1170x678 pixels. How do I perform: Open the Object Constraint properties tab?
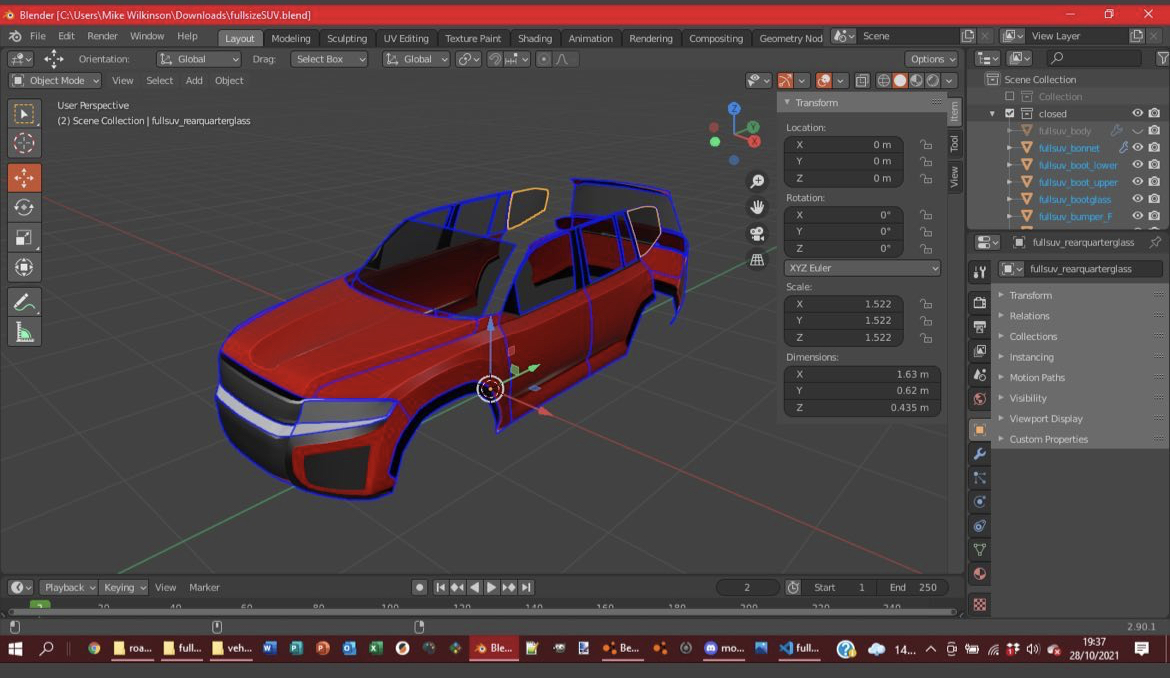[980, 526]
